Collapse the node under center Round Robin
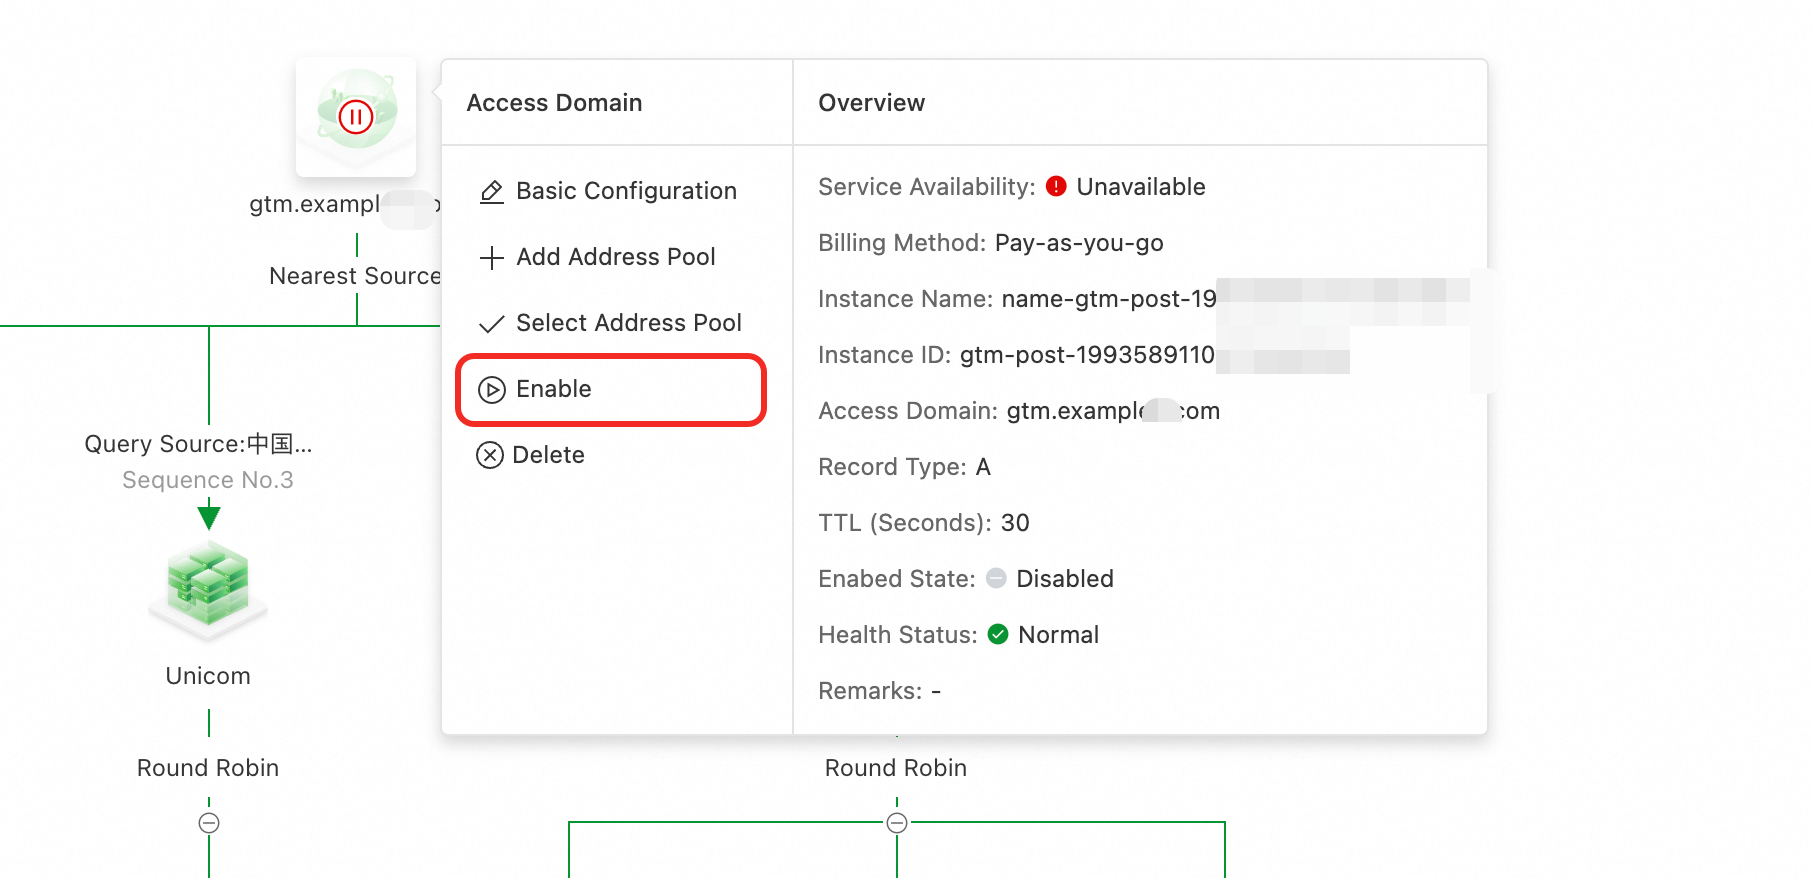The image size is (1812, 878). tap(897, 823)
